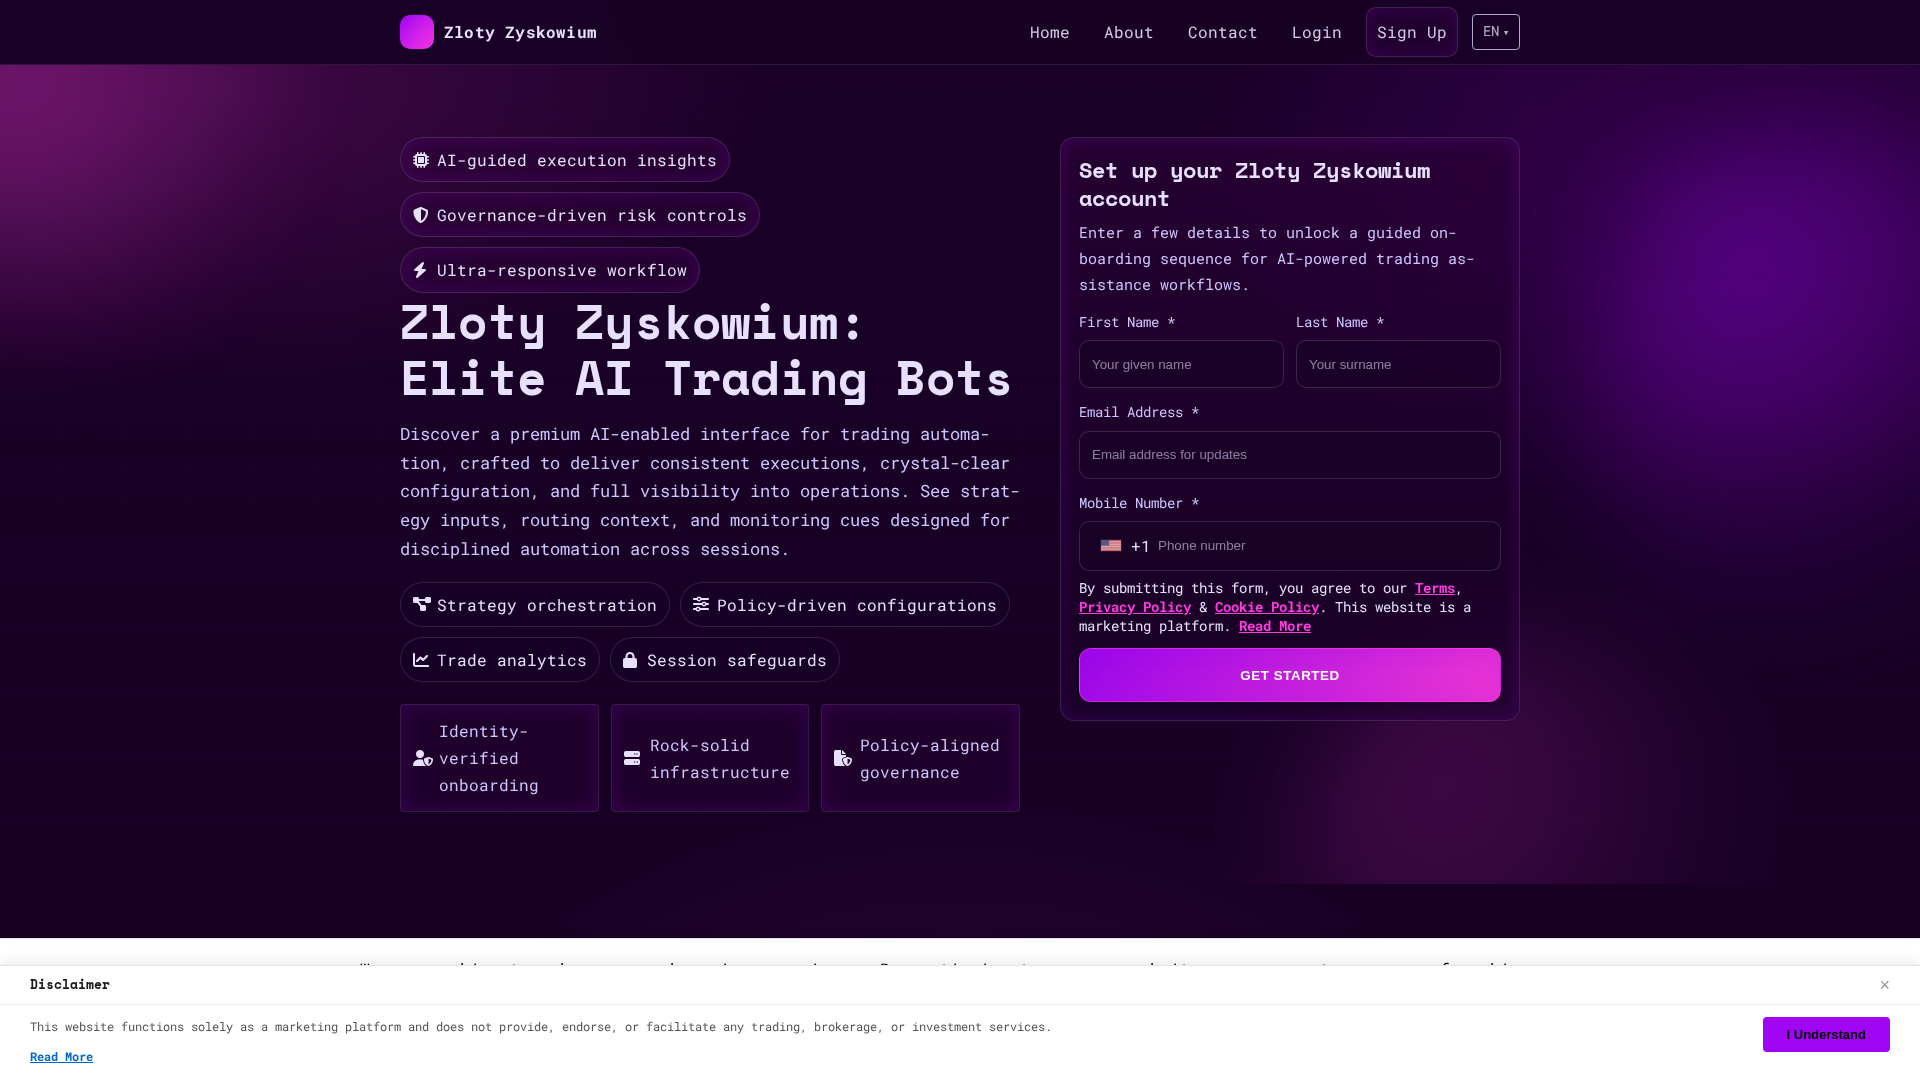Open the About page in navigation

pyautogui.click(x=1129, y=32)
